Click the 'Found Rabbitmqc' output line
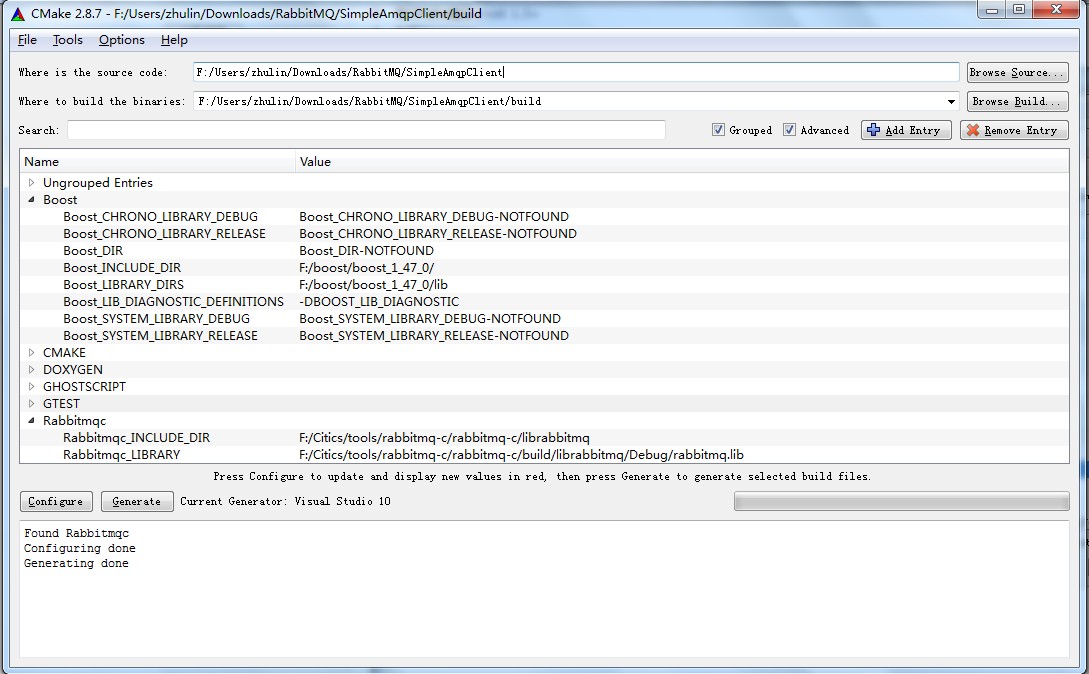Image resolution: width=1089 pixels, height=674 pixels. tap(76, 533)
